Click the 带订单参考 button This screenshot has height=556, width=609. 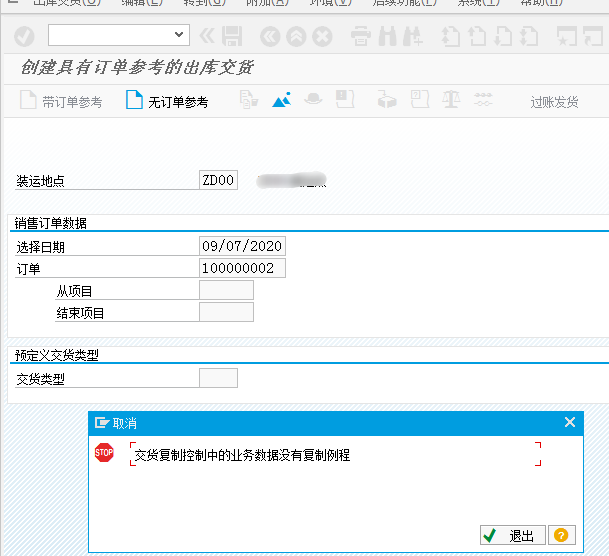(x=61, y=101)
